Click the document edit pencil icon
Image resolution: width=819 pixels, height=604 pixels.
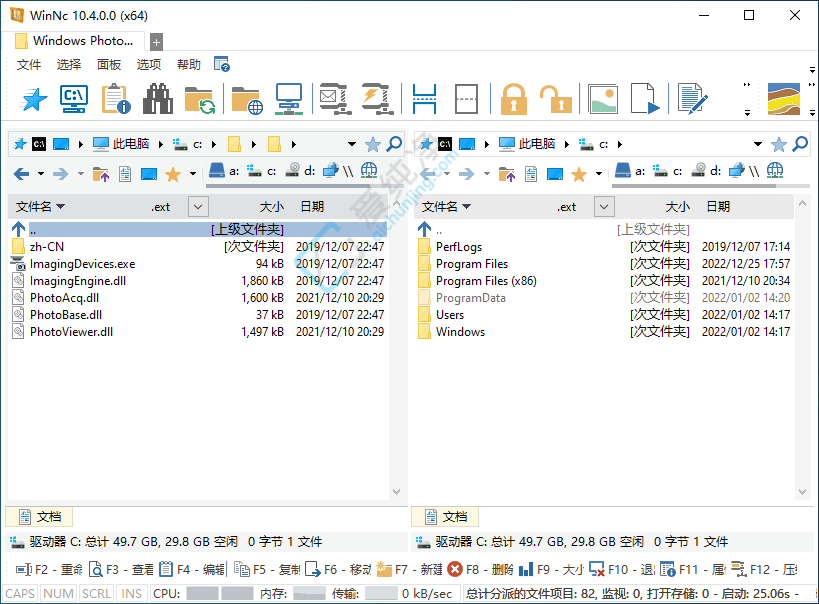(x=692, y=98)
